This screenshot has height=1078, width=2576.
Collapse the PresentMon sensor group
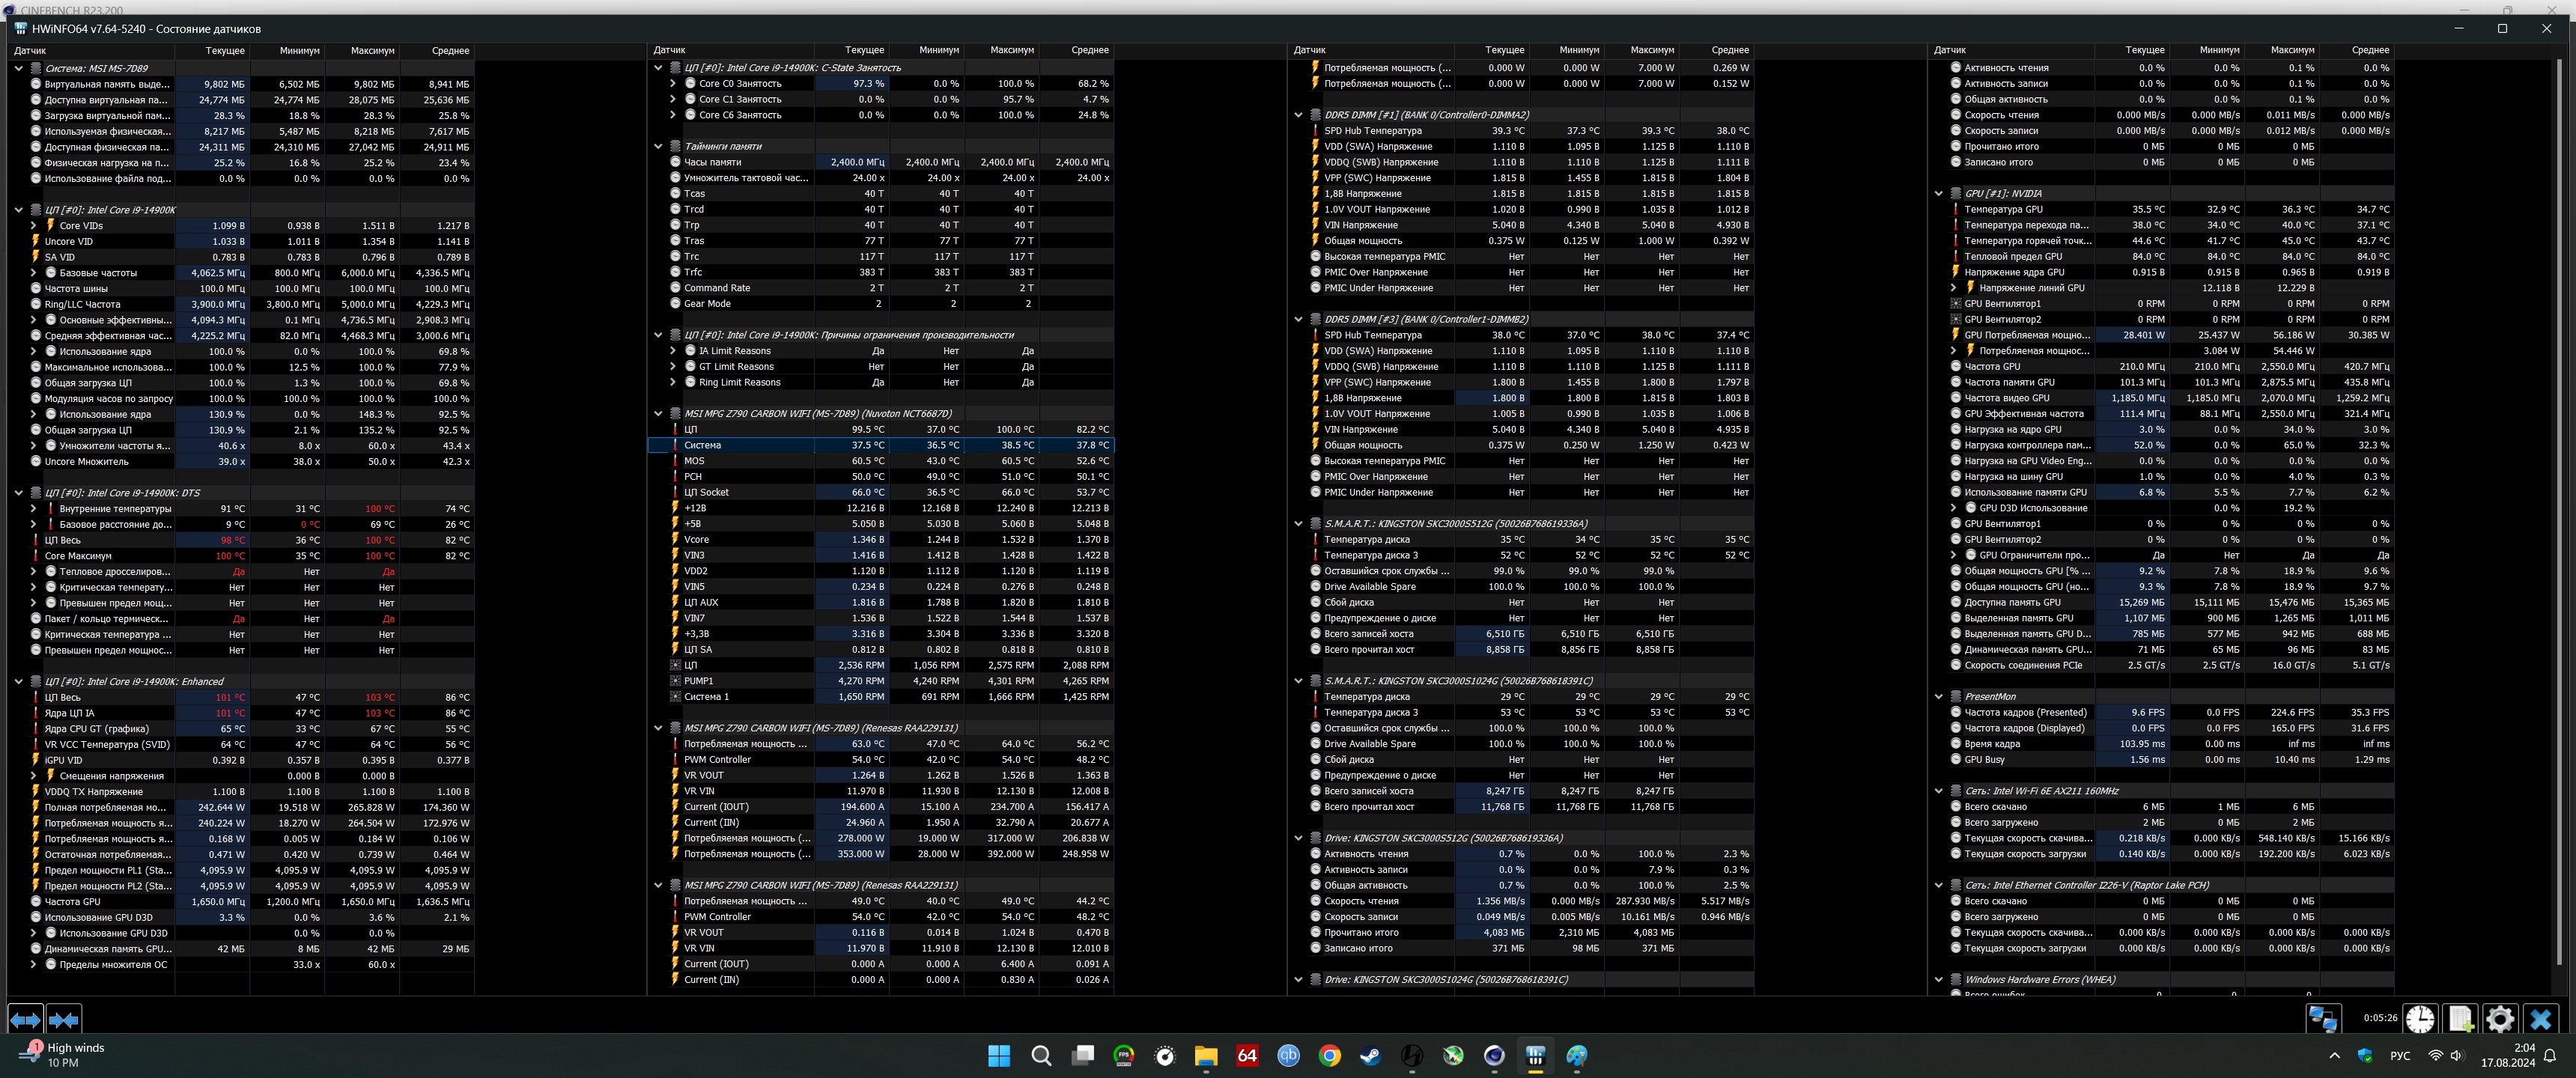[1938, 696]
